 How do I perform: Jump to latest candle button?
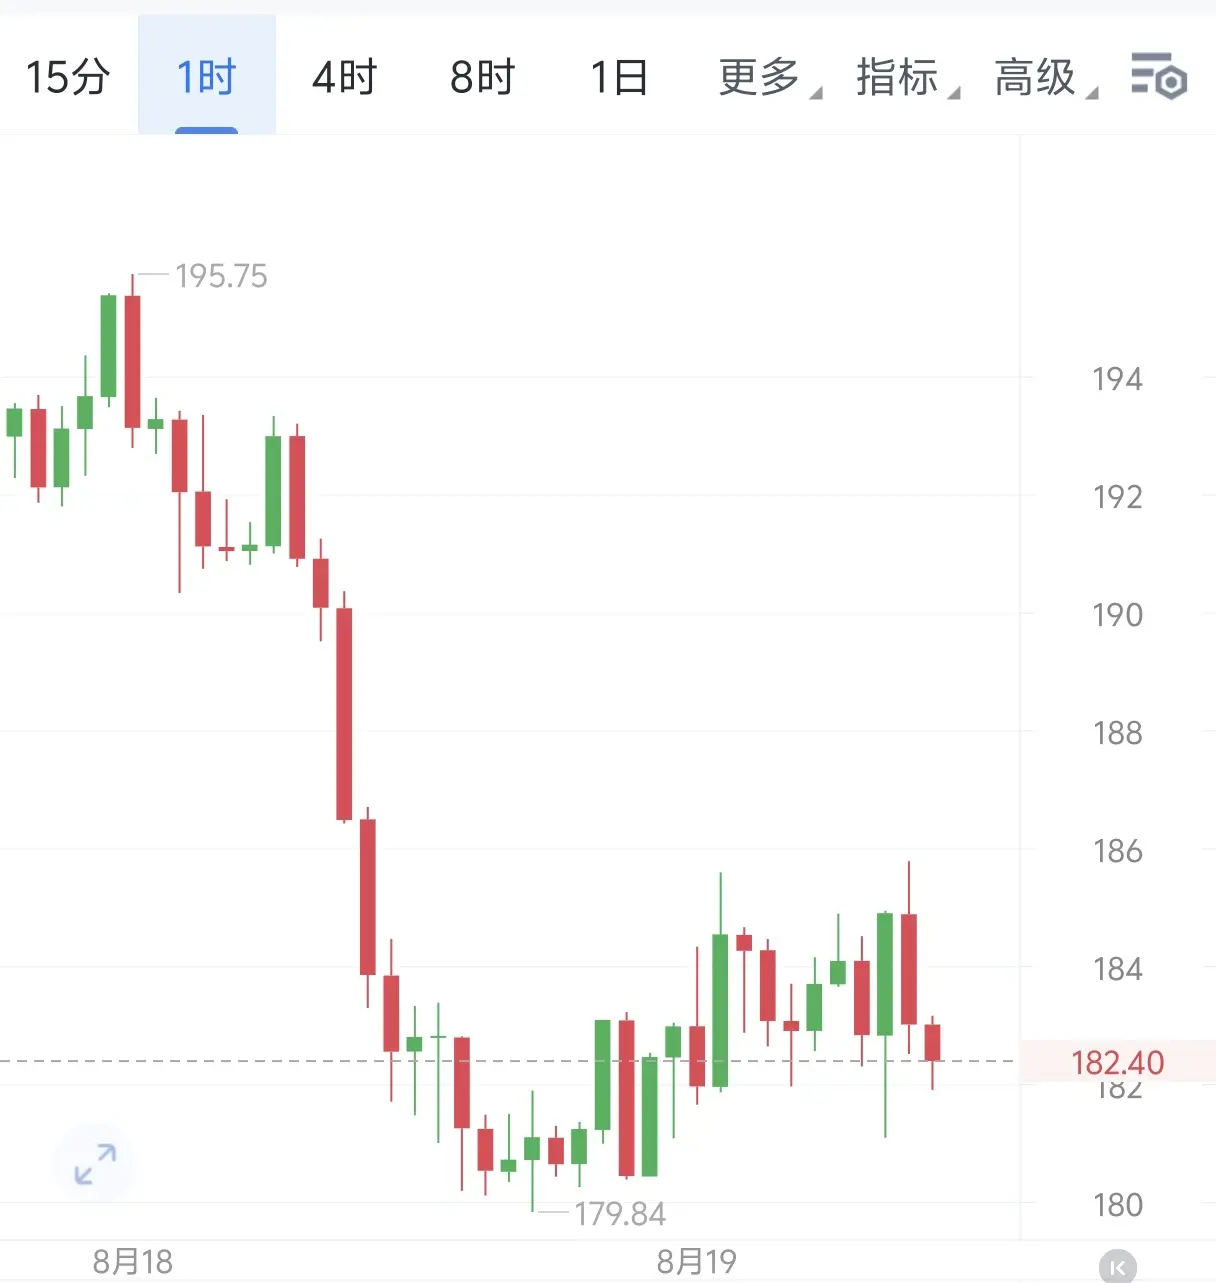coord(1117,1267)
